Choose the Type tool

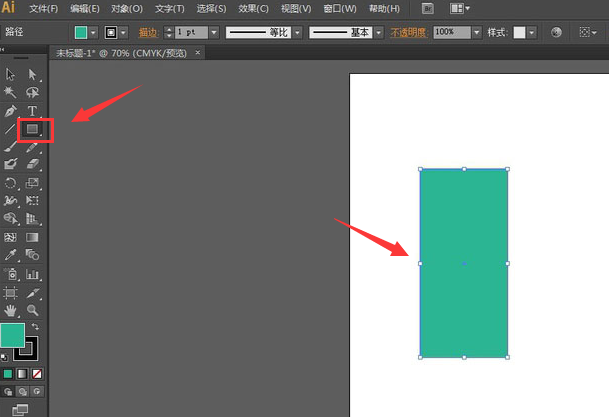coord(32,110)
